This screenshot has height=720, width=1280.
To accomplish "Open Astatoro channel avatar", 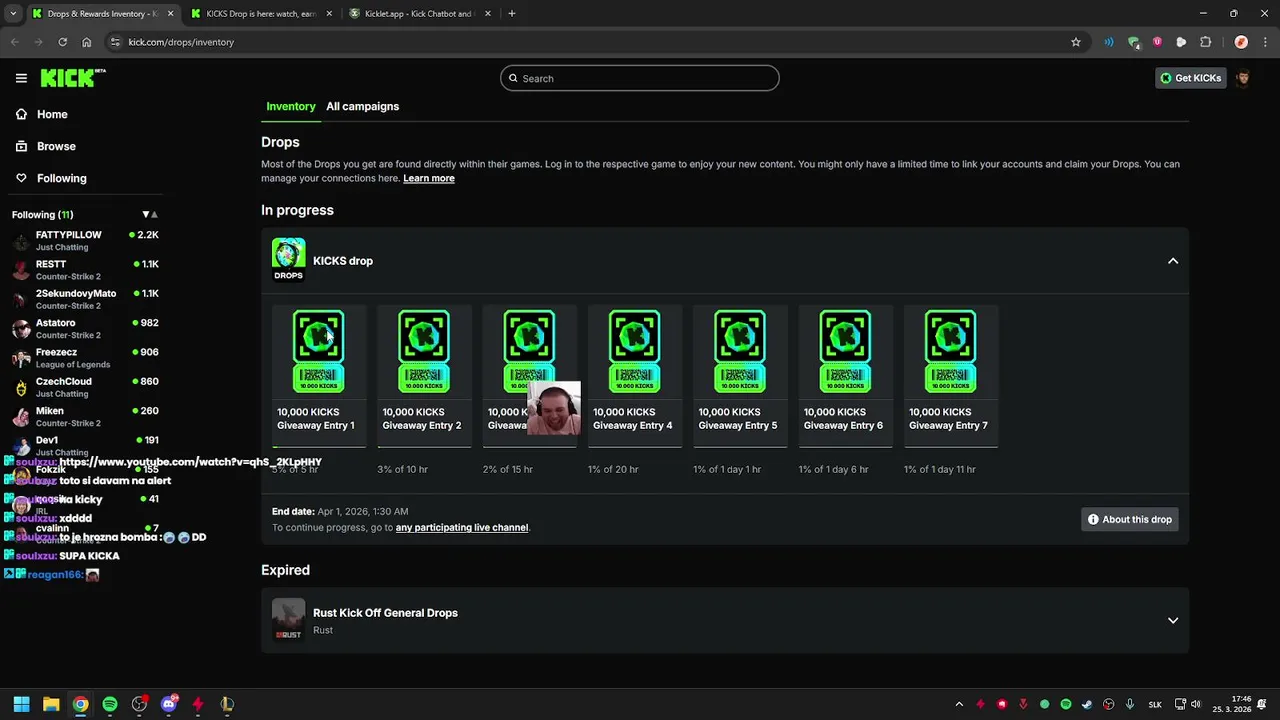I will click(21, 329).
